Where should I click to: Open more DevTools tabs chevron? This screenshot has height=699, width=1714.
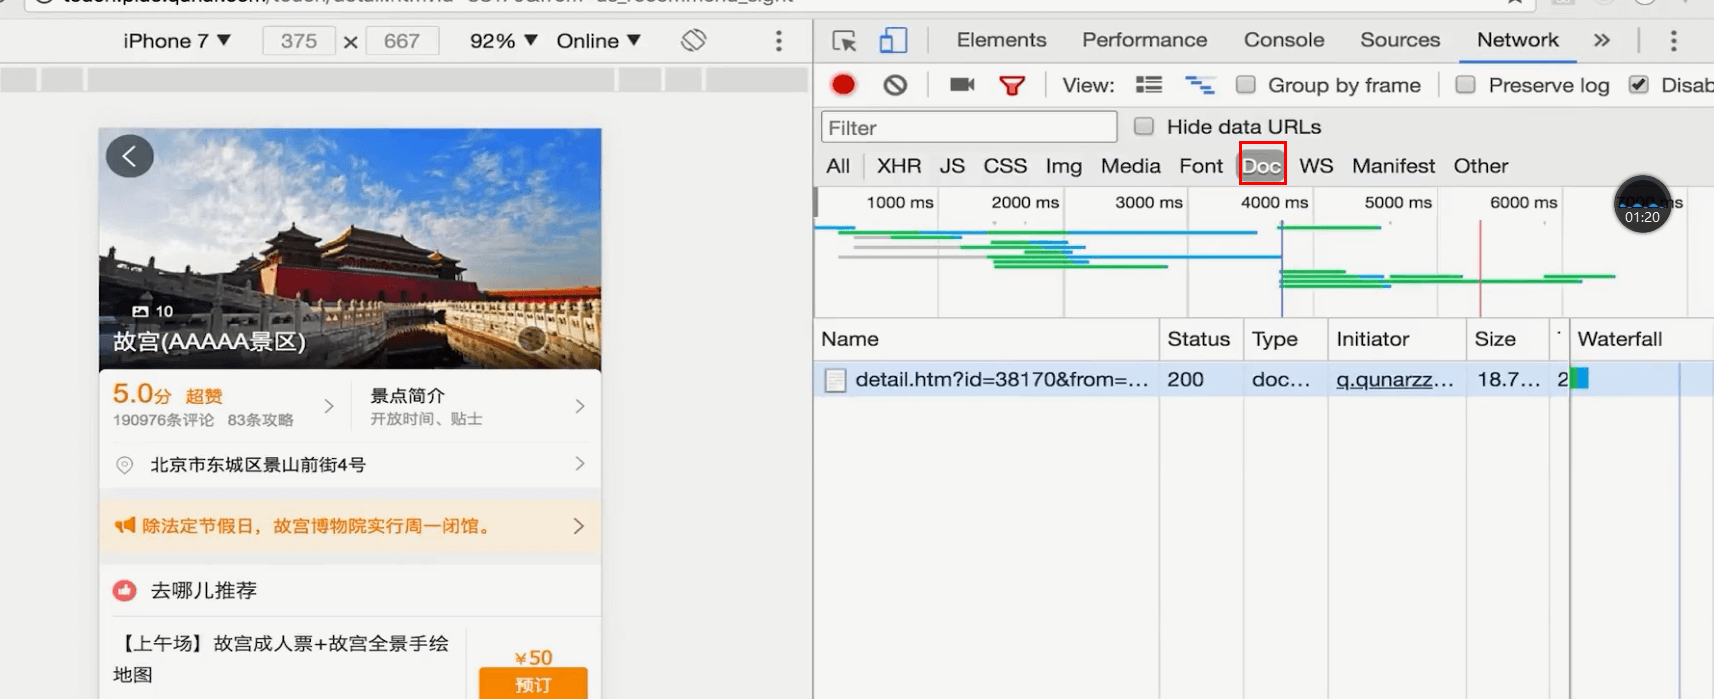(x=1602, y=40)
